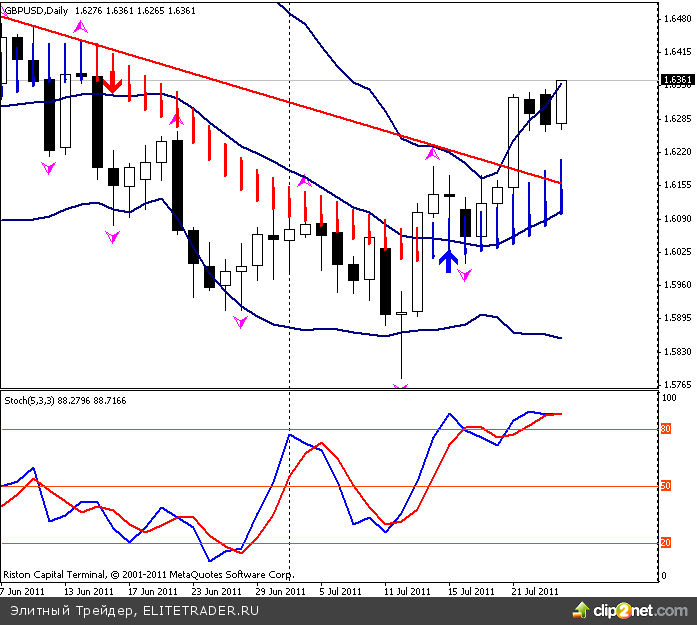Click the 1.6480 price on the scale
This screenshot has height=625, width=697.
tap(677, 18)
